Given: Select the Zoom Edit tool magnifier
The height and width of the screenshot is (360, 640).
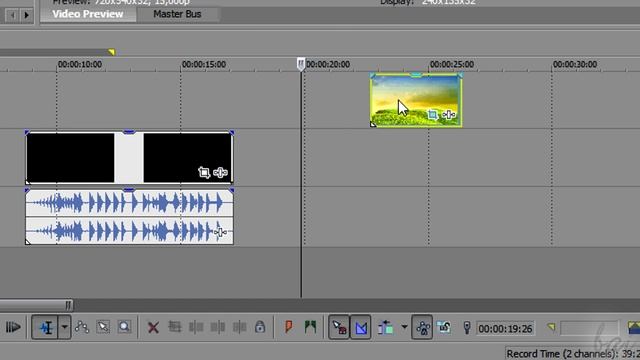Looking at the screenshot, I should coord(124,327).
